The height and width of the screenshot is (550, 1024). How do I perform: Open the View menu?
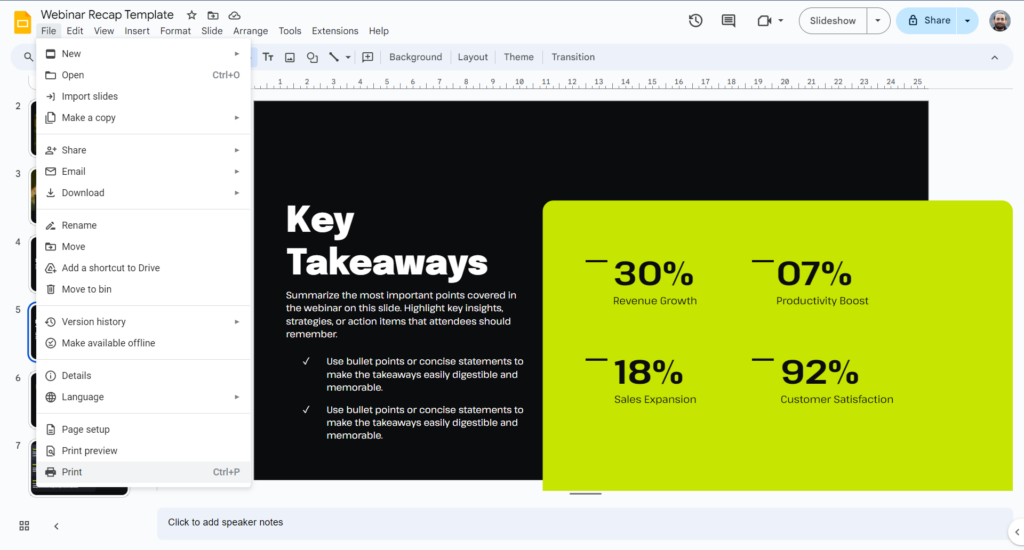click(104, 31)
